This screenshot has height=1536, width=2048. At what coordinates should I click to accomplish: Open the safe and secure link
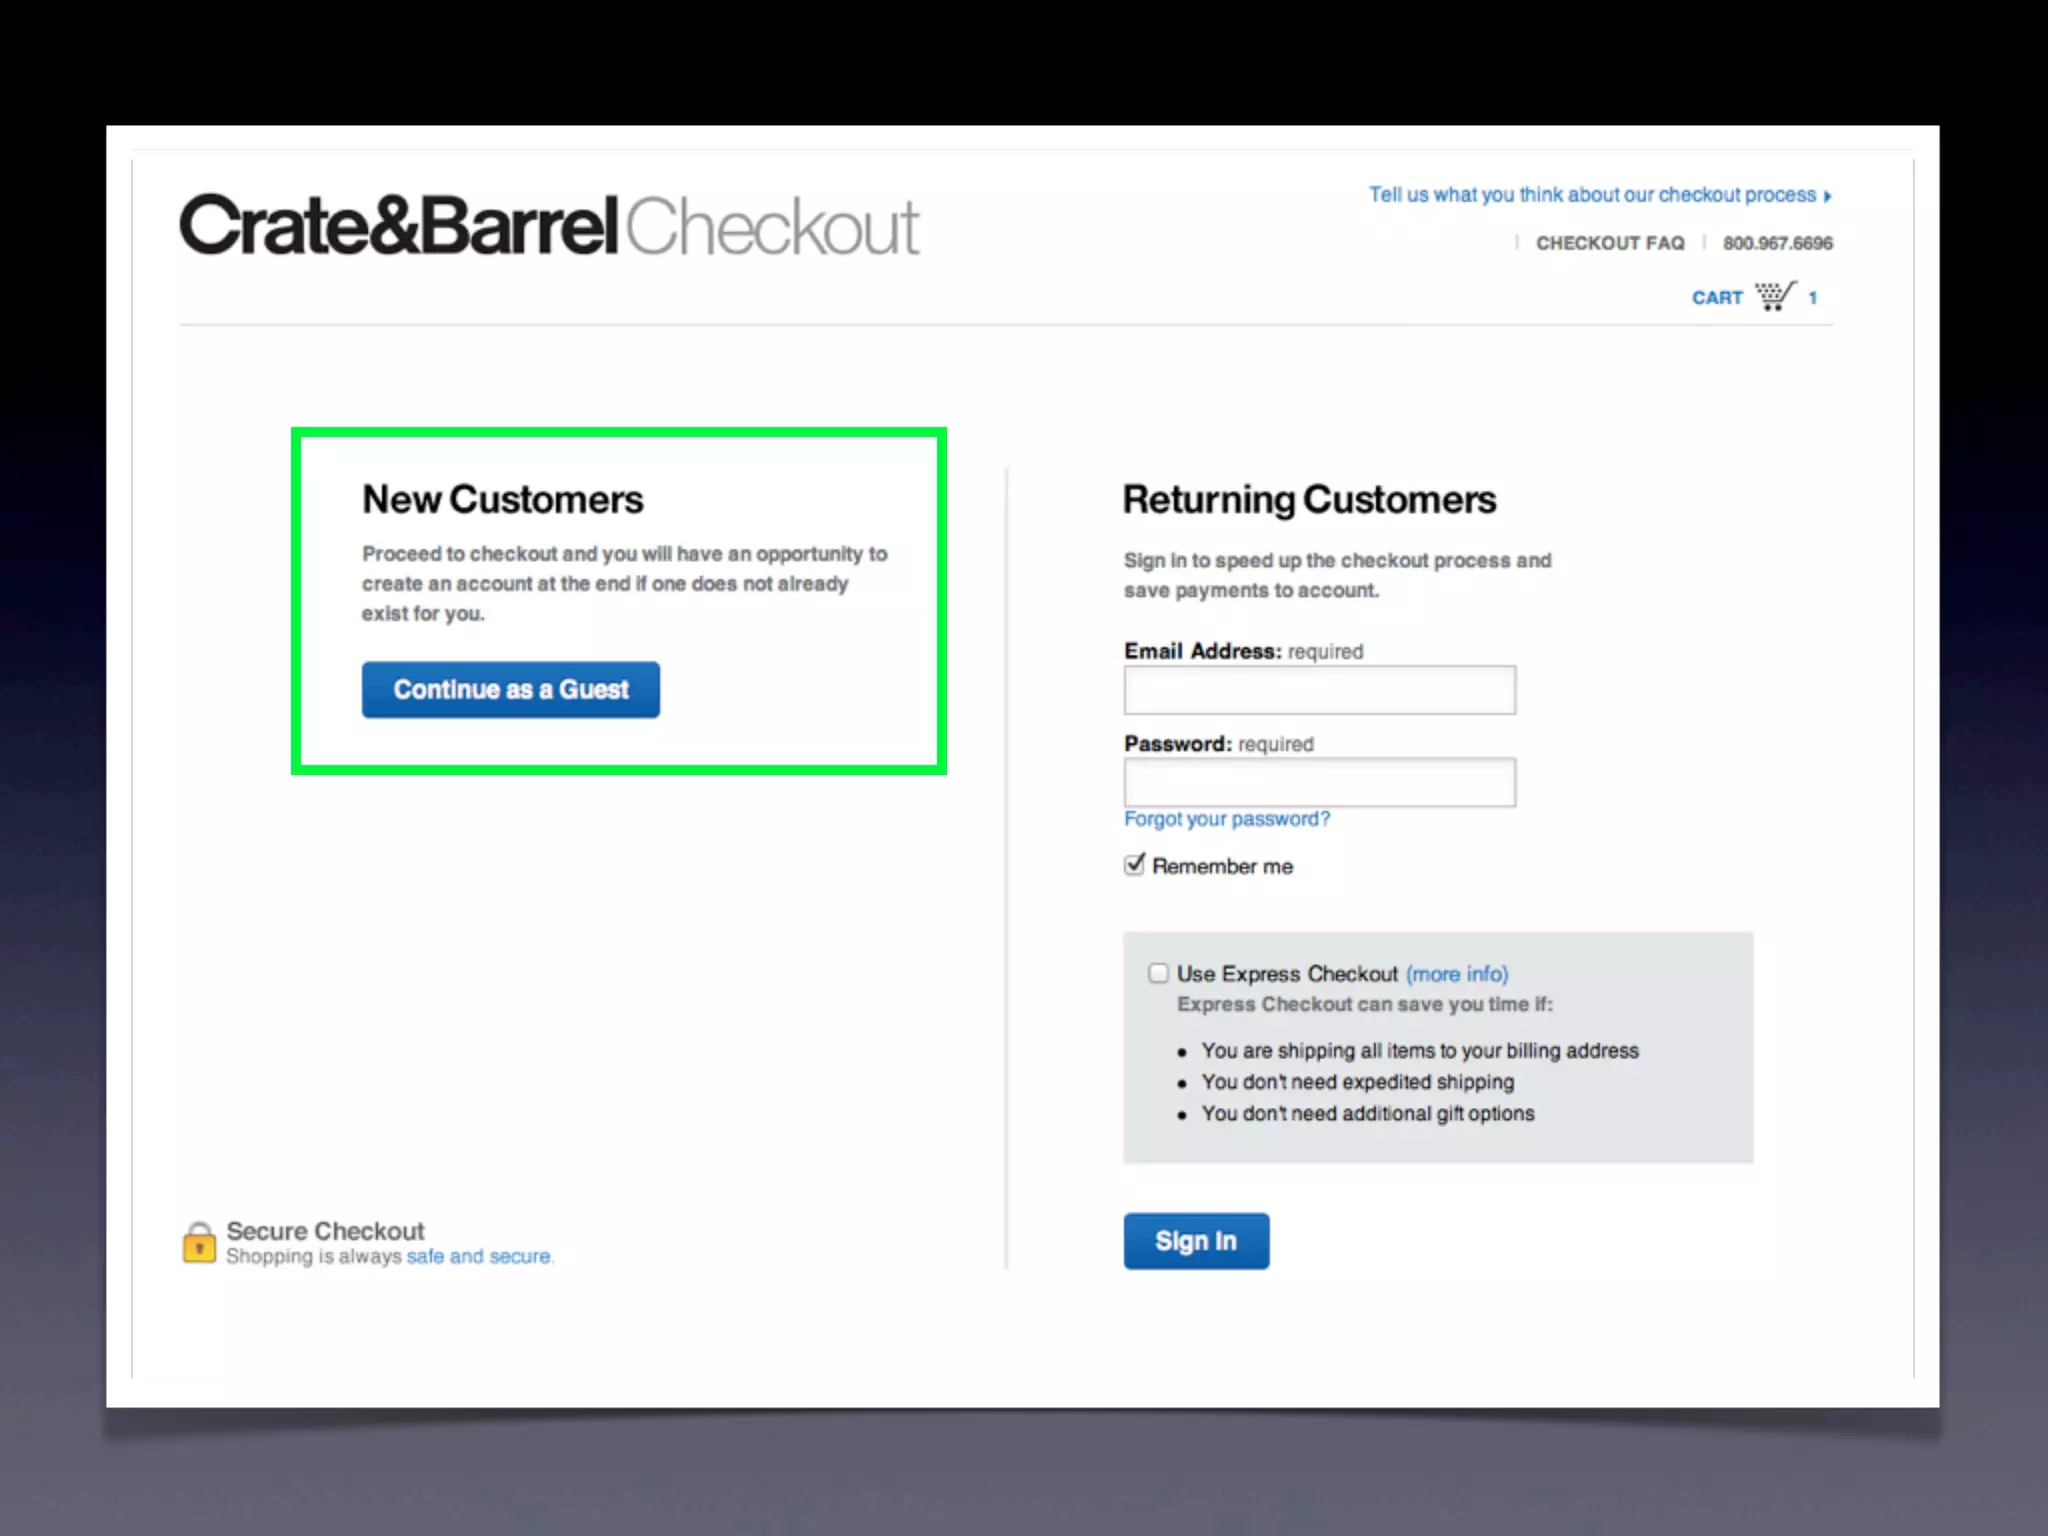478,1256
